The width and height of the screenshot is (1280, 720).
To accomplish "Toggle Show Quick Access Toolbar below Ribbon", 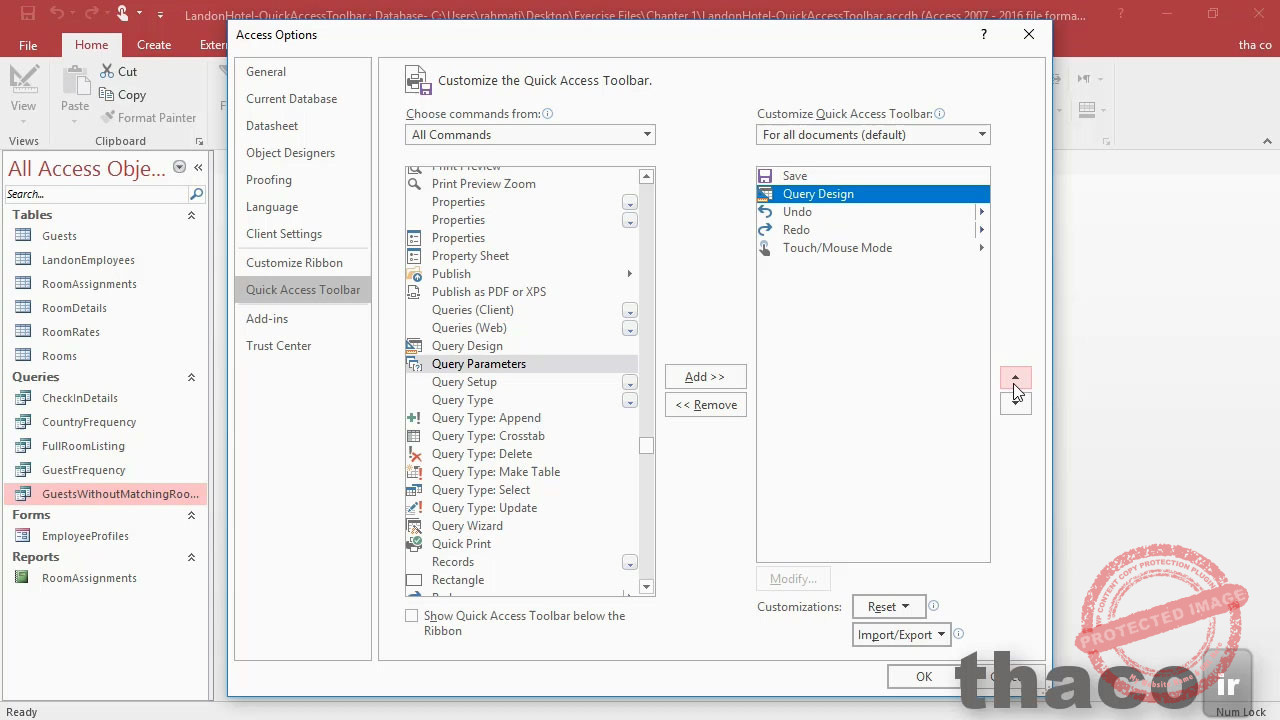I will pos(411,616).
